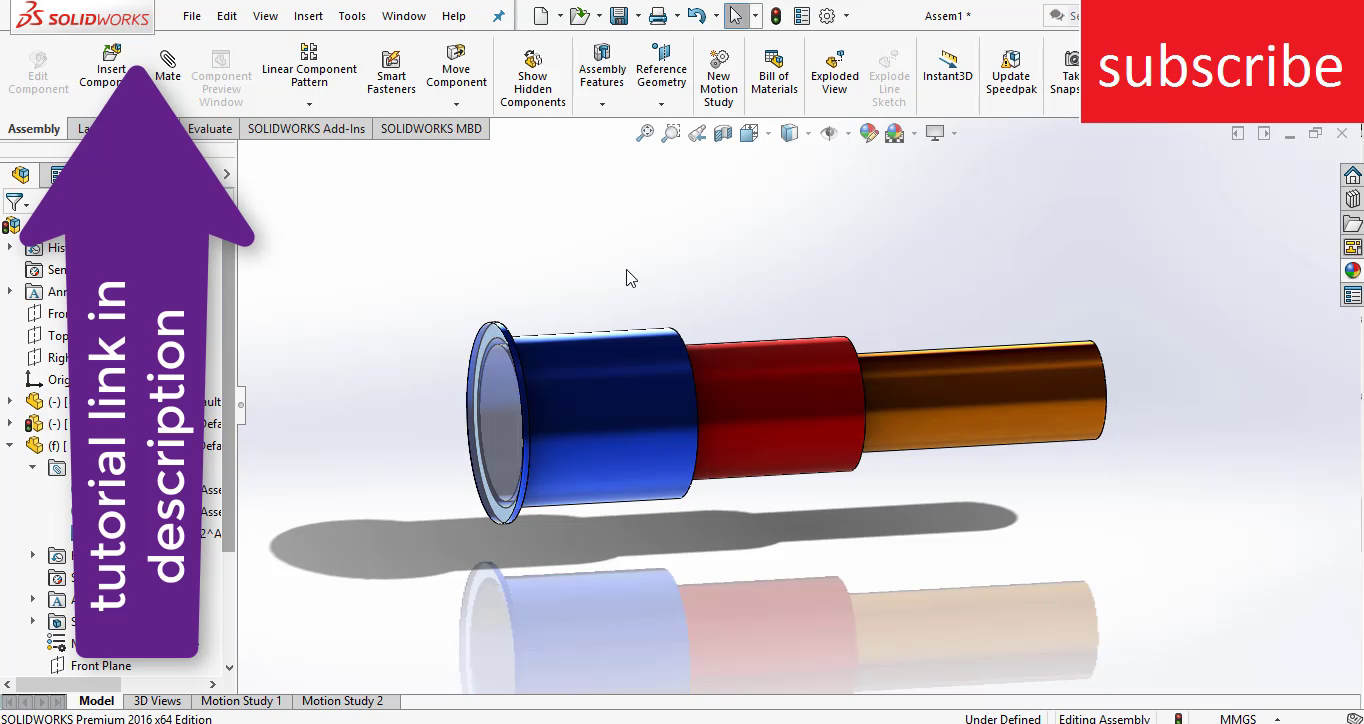
Task: Click the Print icon
Action: pyautogui.click(x=657, y=16)
